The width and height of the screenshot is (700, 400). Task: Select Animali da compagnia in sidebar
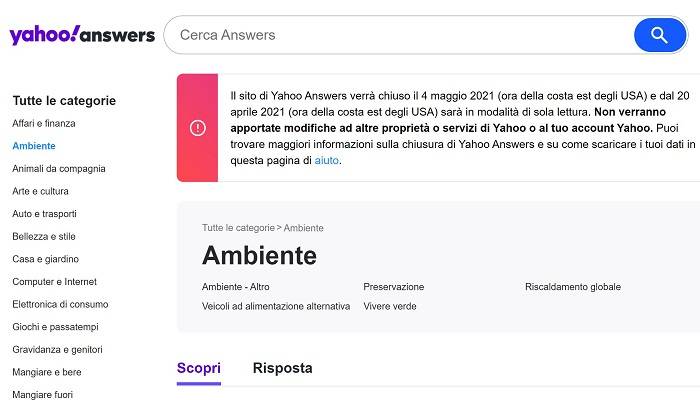[x=59, y=169]
